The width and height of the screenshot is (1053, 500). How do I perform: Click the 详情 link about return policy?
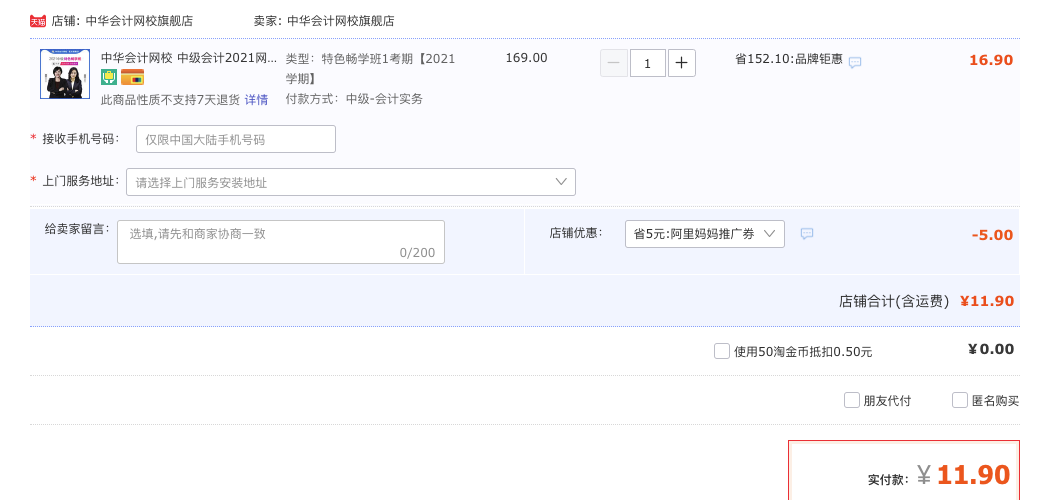coord(256,100)
